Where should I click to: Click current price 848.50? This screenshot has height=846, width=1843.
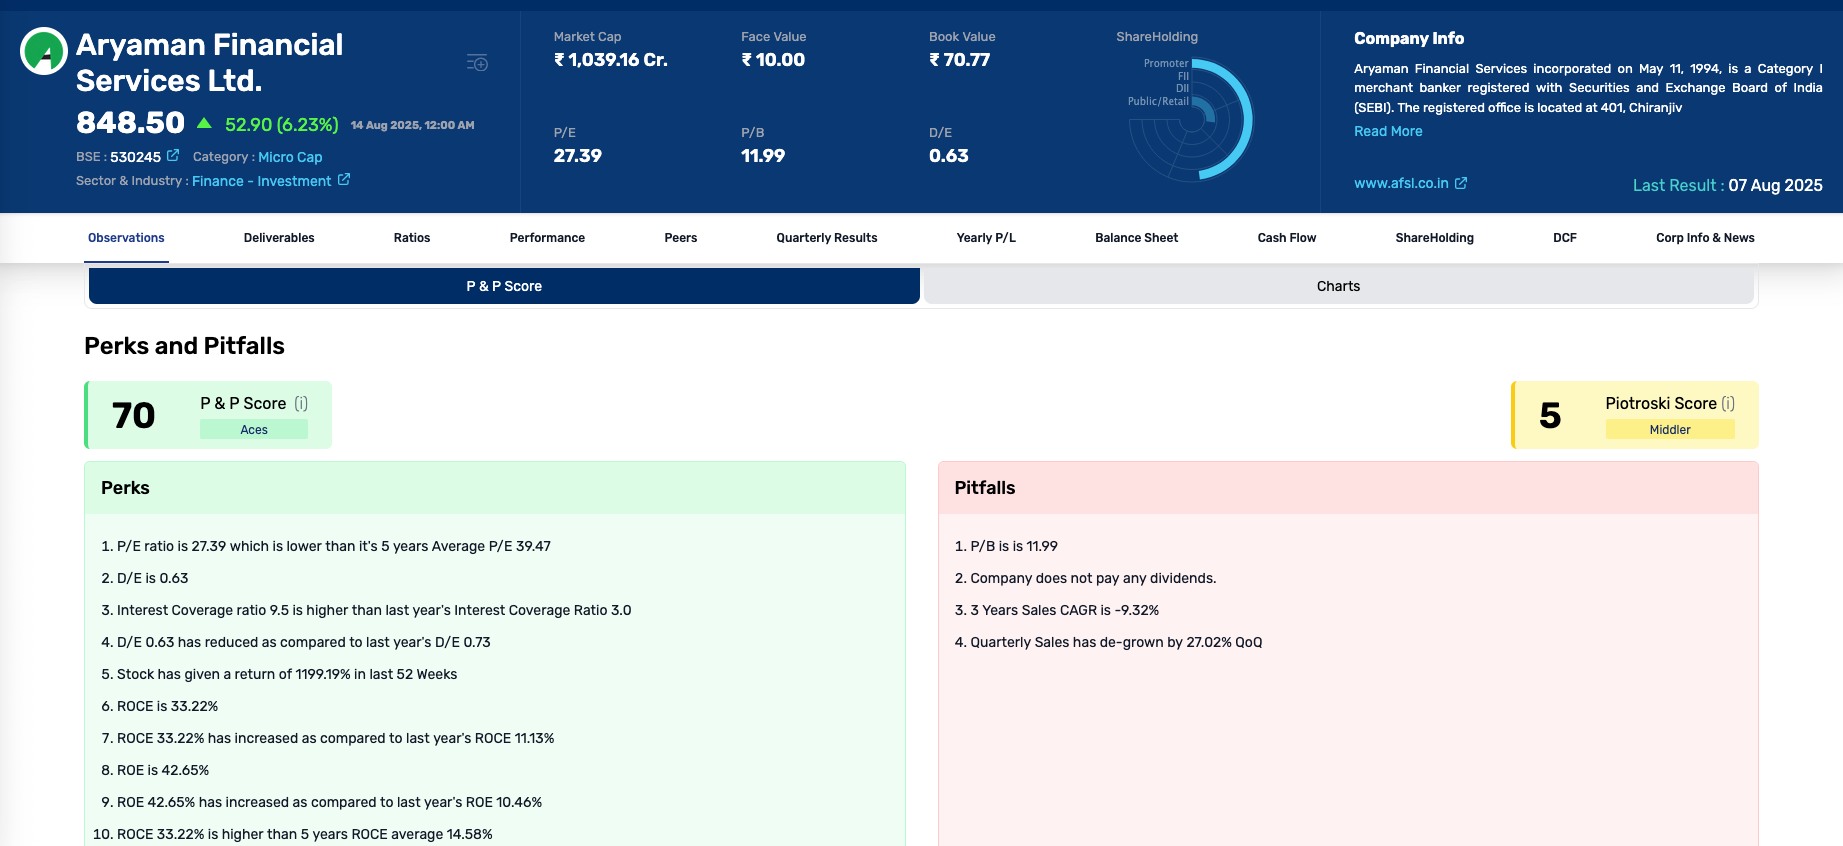tap(131, 122)
